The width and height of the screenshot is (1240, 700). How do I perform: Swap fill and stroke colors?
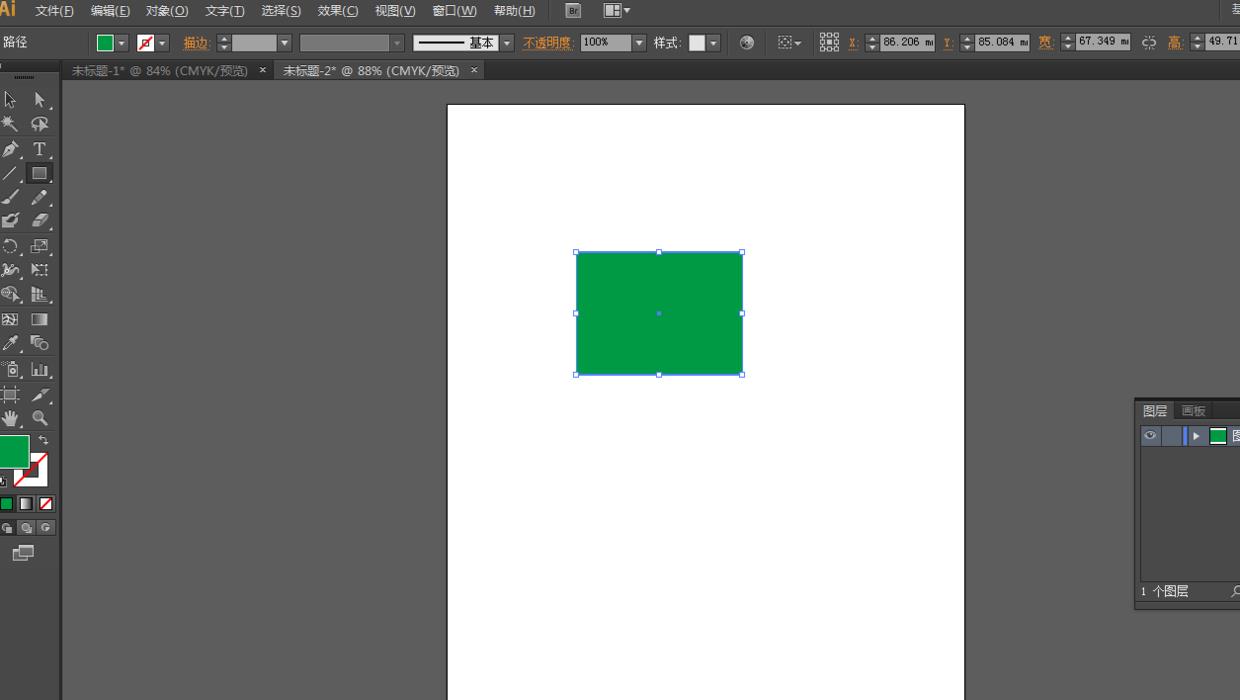43,440
